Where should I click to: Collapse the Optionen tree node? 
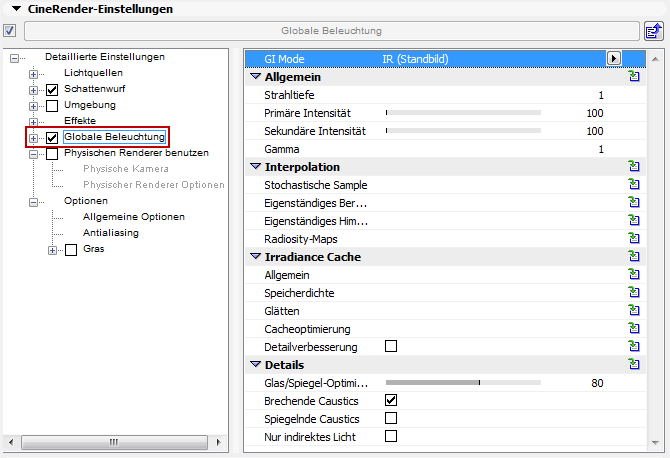[x=33, y=202]
